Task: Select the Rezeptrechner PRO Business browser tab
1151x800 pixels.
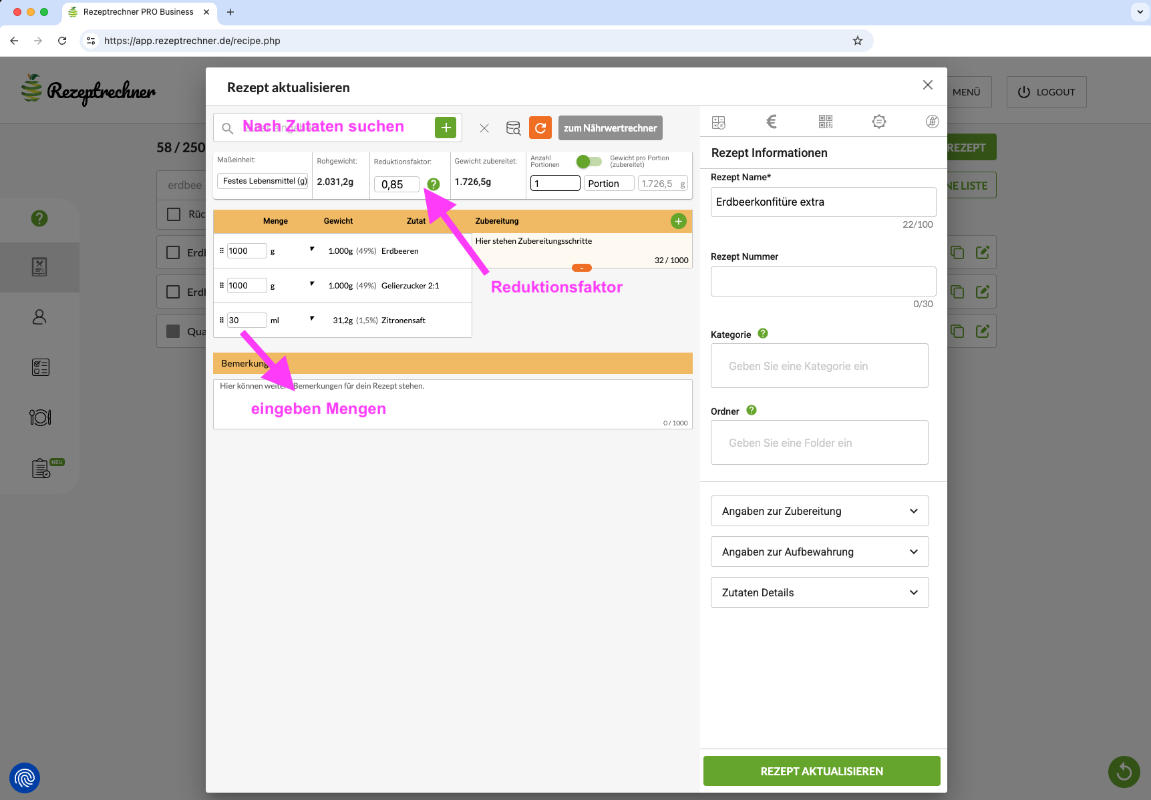Action: (x=139, y=12)
